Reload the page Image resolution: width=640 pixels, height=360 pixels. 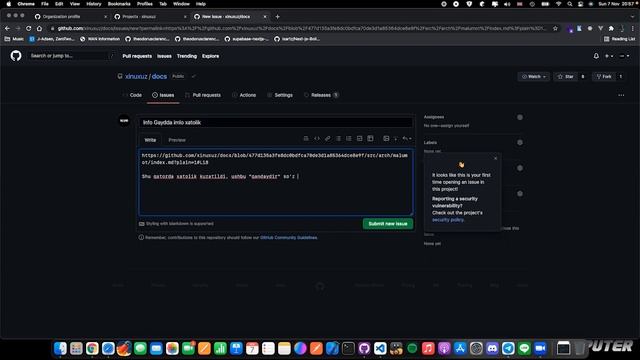(29, 29)
